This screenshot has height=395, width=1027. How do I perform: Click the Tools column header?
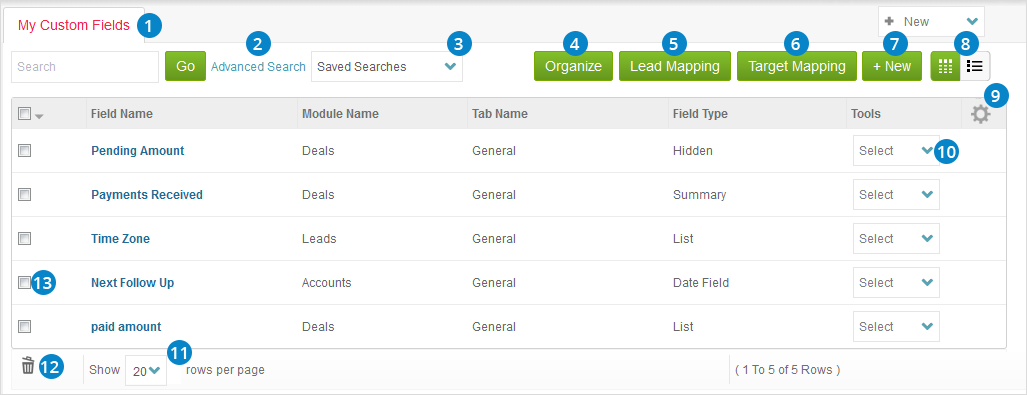tap(865, 114)
